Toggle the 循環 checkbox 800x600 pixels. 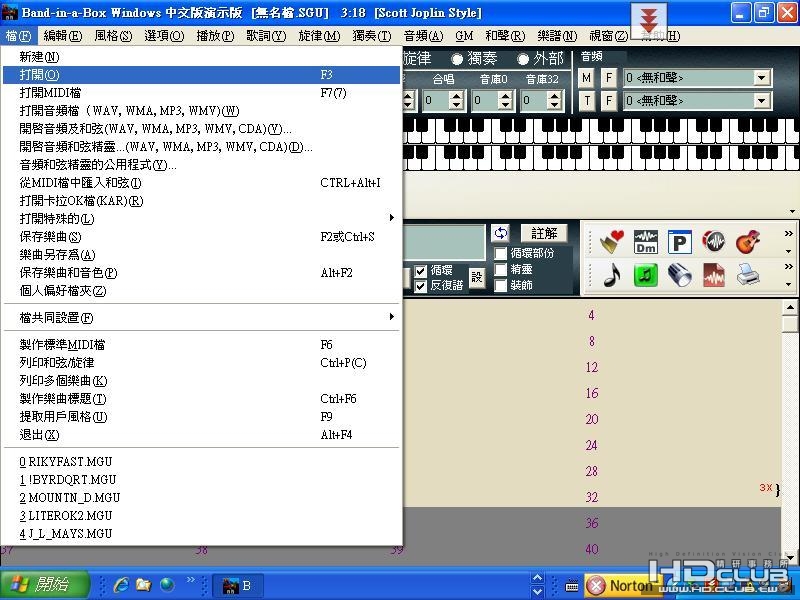click(x=420, y=271)
